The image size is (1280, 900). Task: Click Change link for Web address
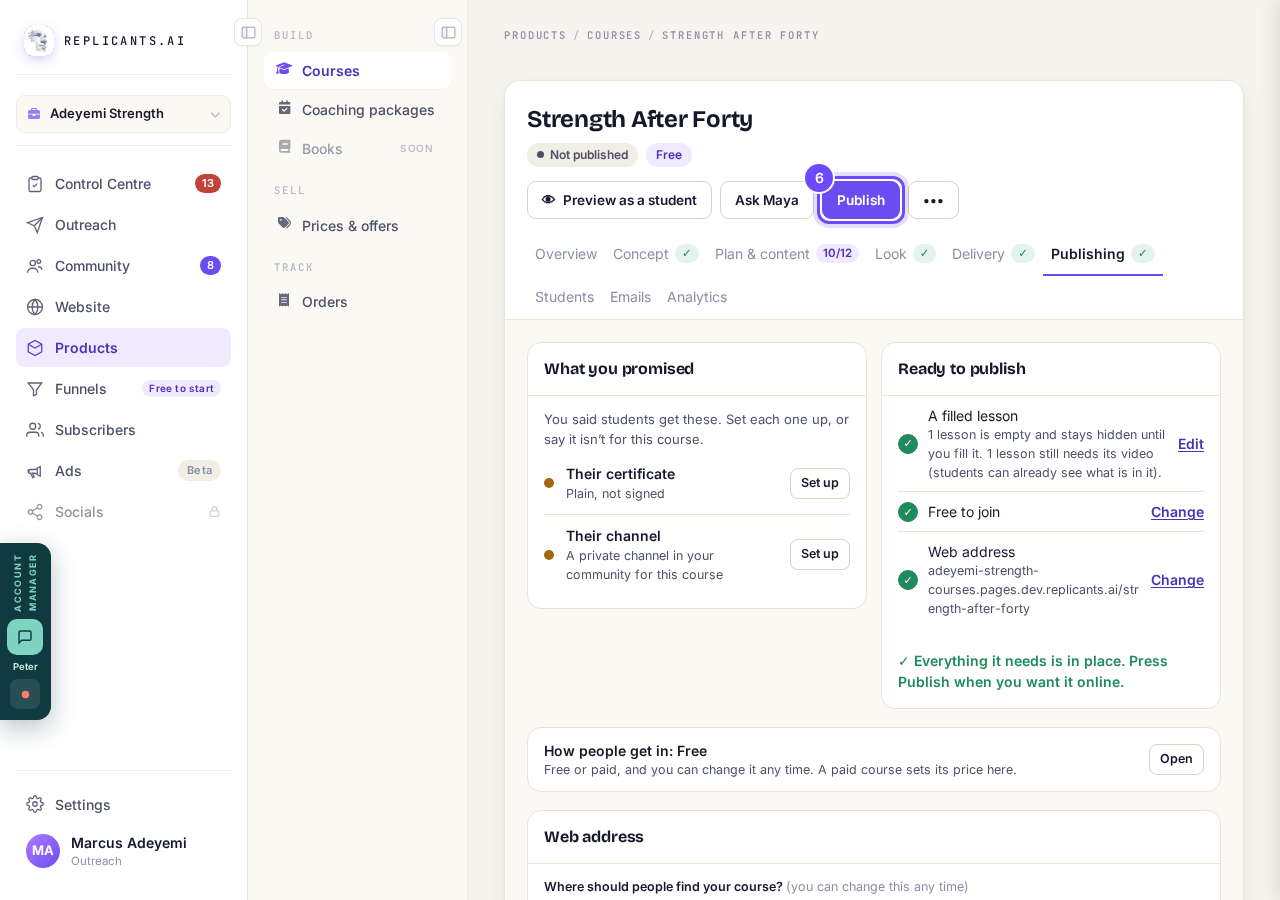coord(1177,580)
